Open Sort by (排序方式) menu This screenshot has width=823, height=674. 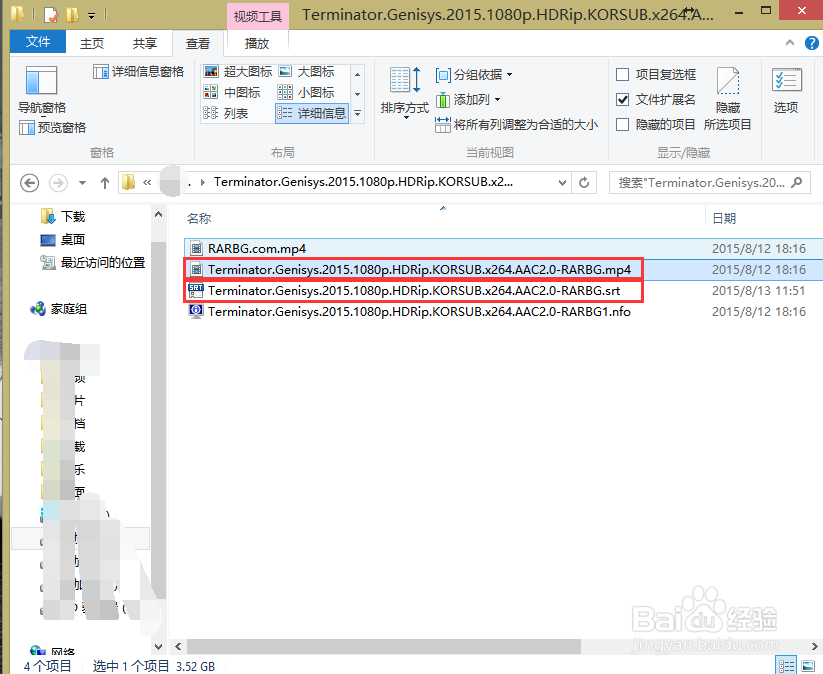405,92
